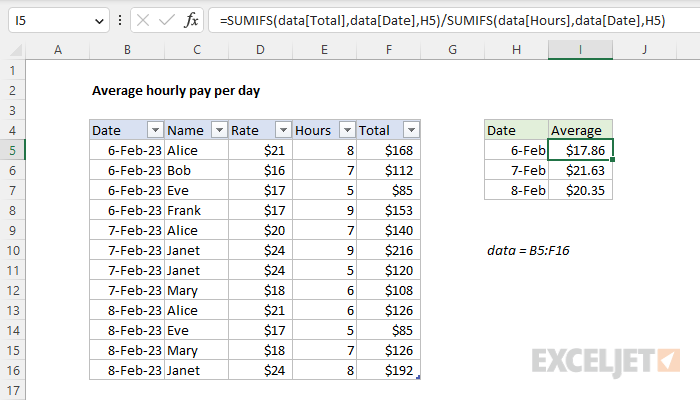Click the table resize handle at F16
Screen dimensions: 700x400
418,378
